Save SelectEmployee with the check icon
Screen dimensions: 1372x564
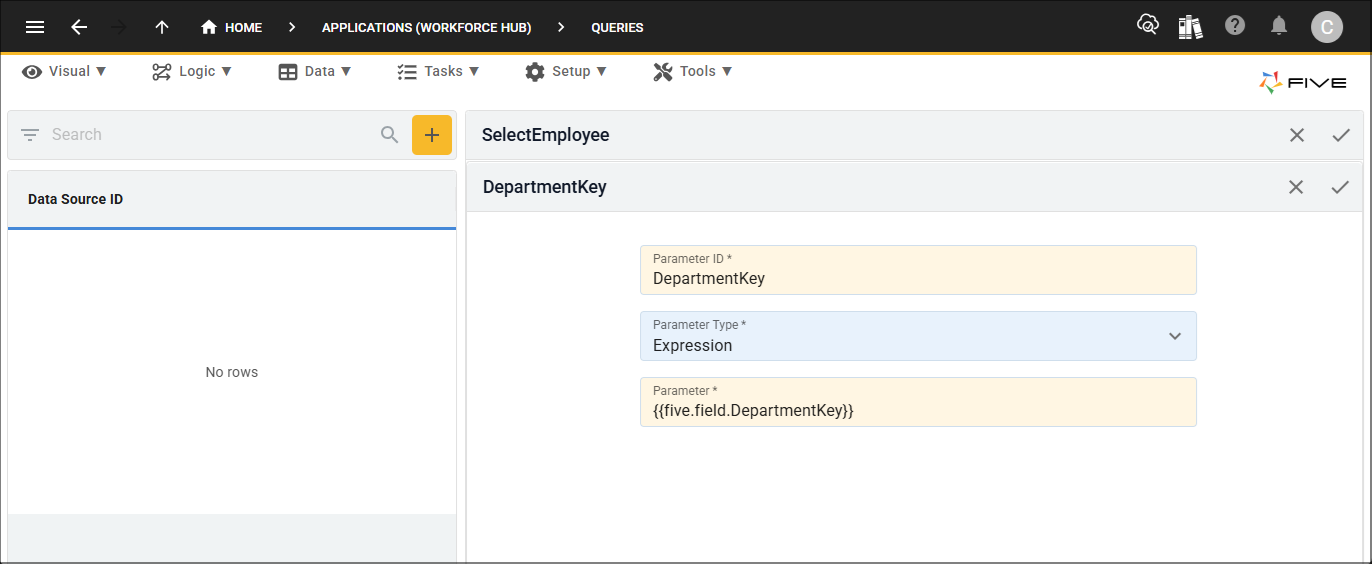pyautogui.click(x=1341, y=135)
